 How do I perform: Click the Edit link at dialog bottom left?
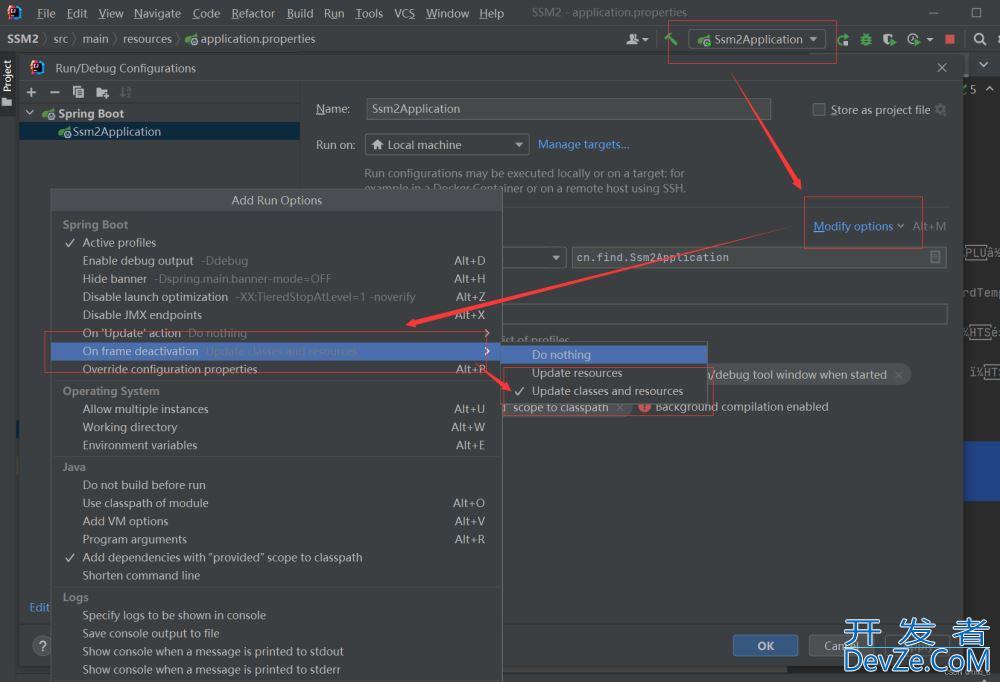39,607
